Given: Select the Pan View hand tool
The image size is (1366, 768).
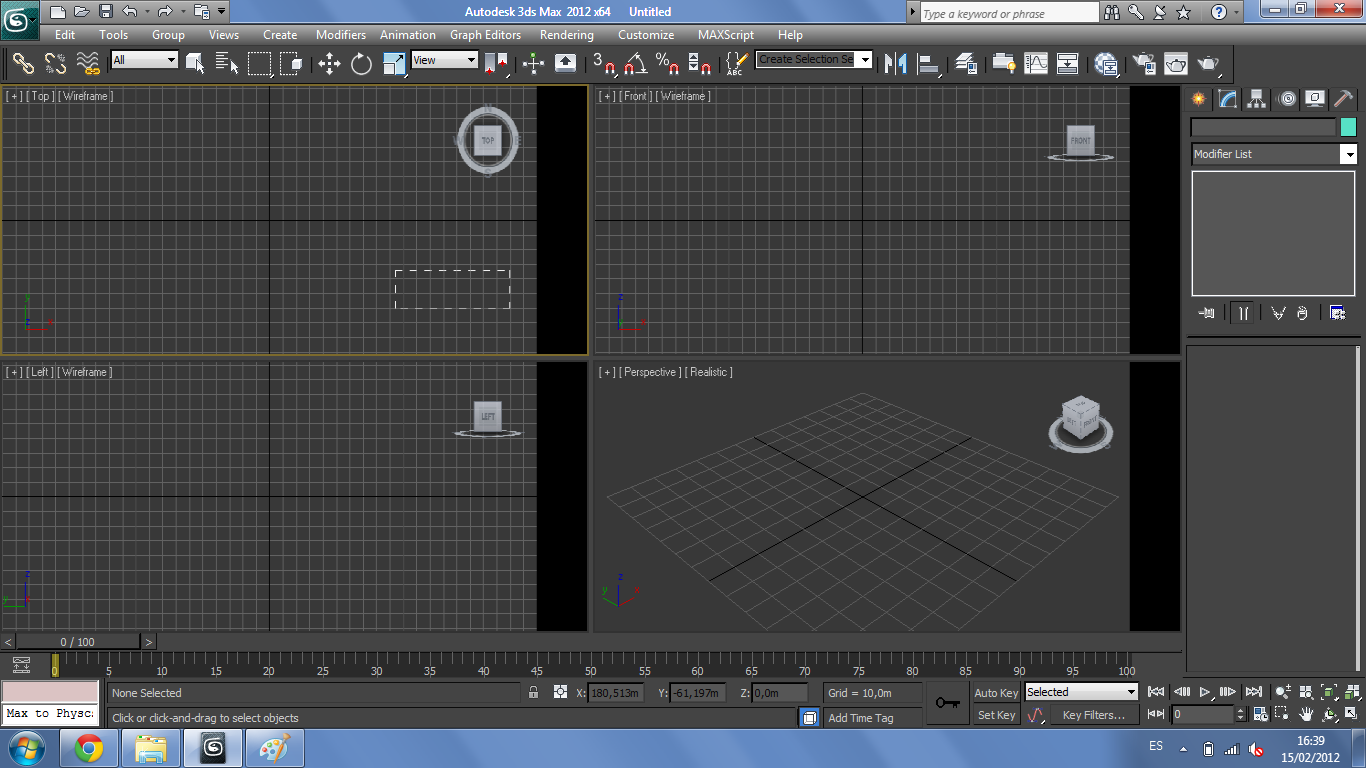Looking at the screenshot, I should point(1306,714).
